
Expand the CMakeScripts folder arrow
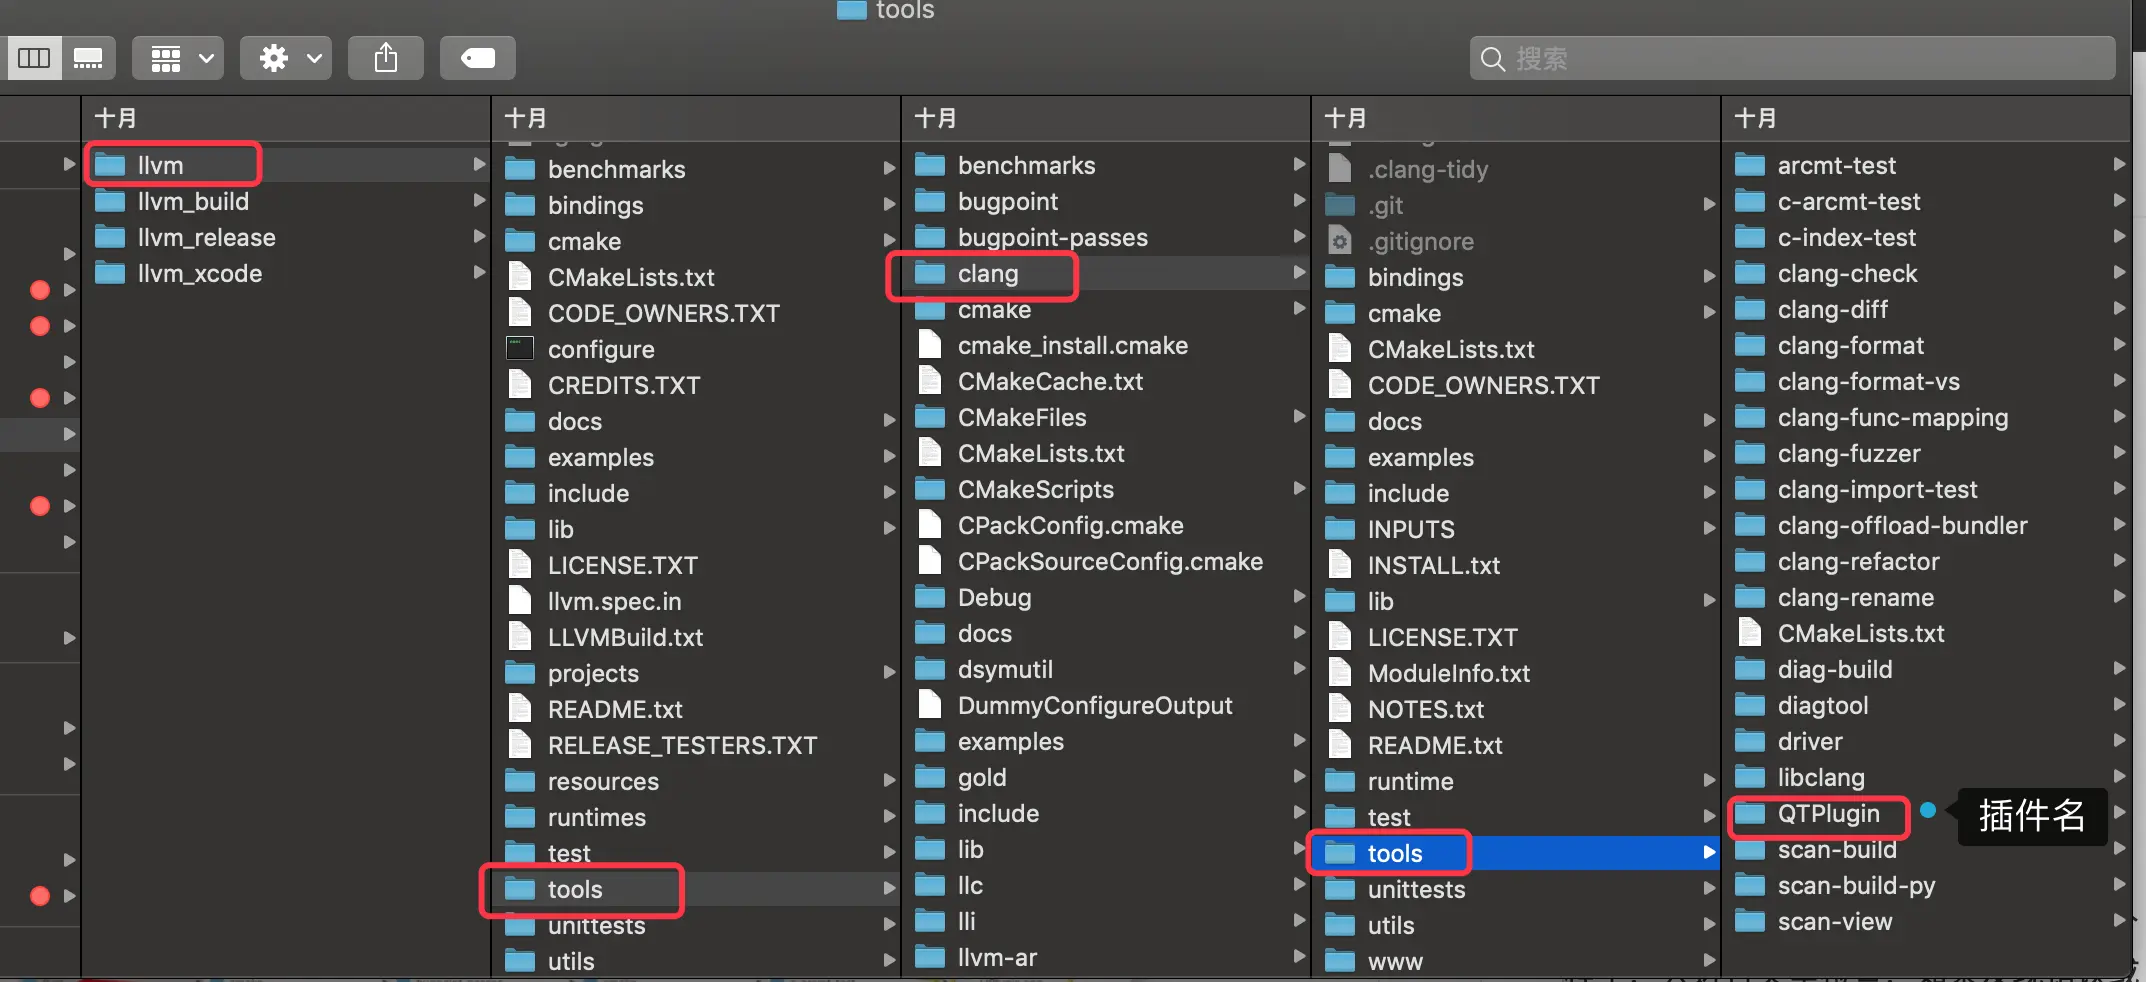1299,488
